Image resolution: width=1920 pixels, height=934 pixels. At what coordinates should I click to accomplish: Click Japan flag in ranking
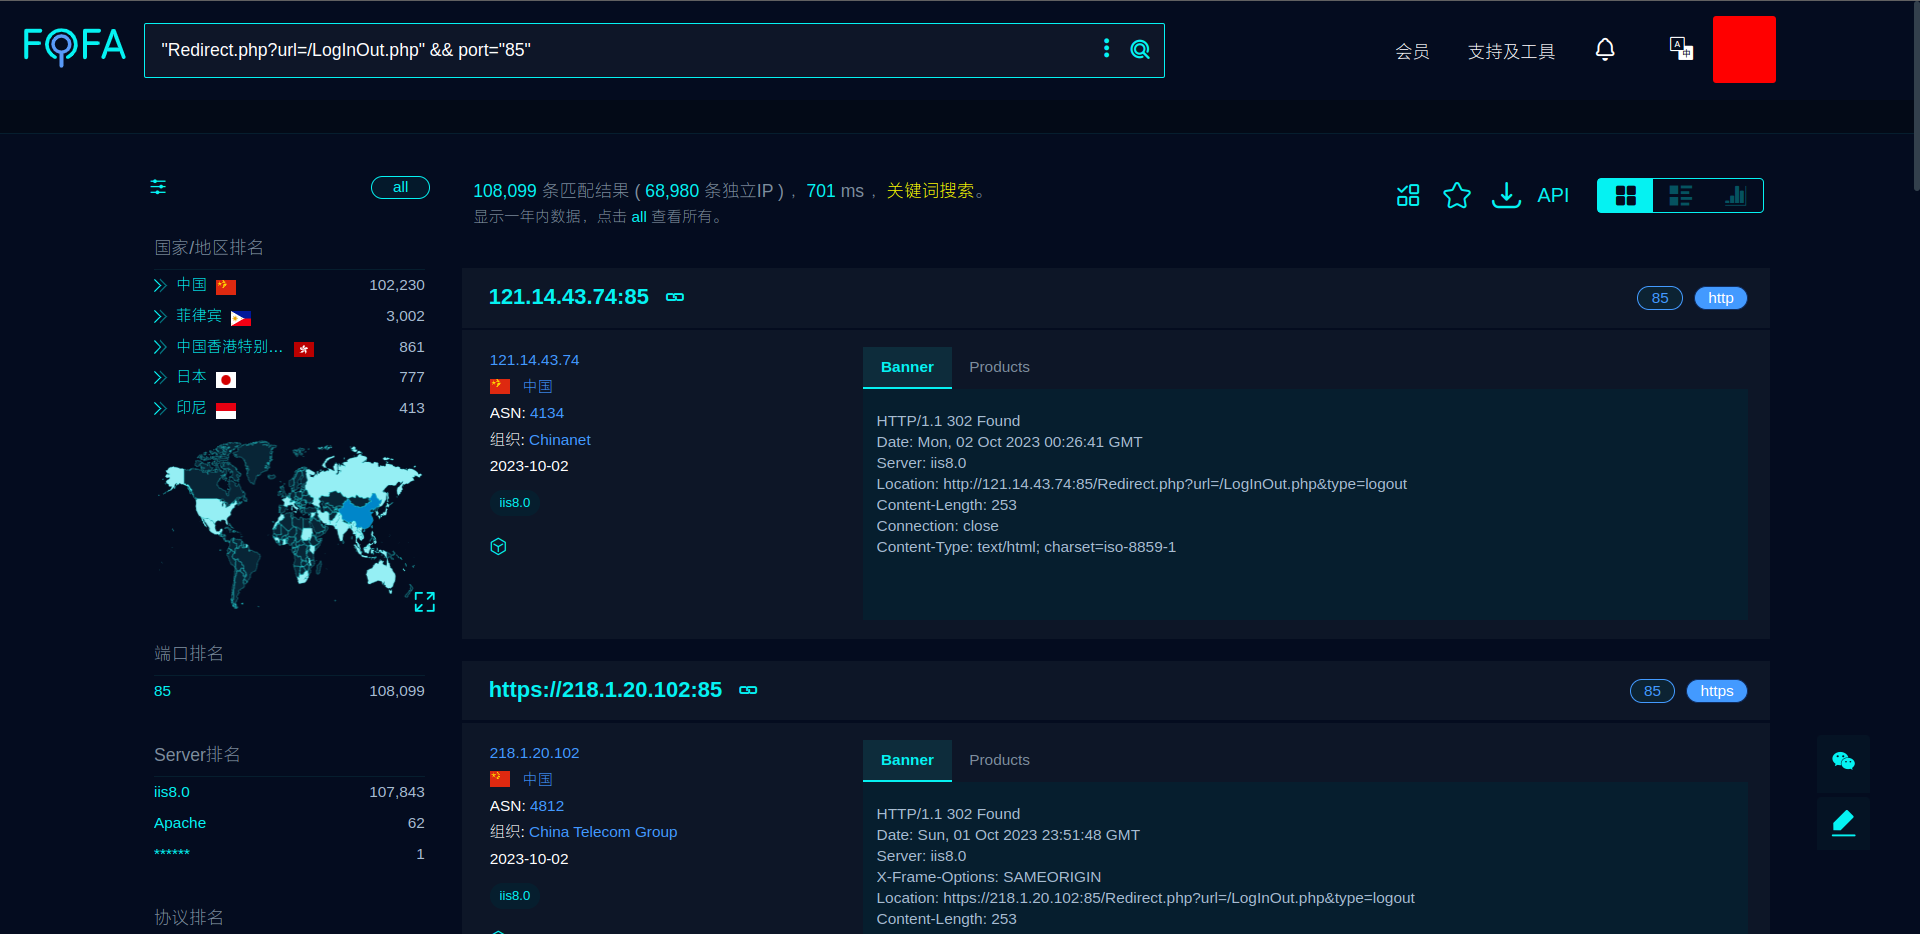point(226,380)
